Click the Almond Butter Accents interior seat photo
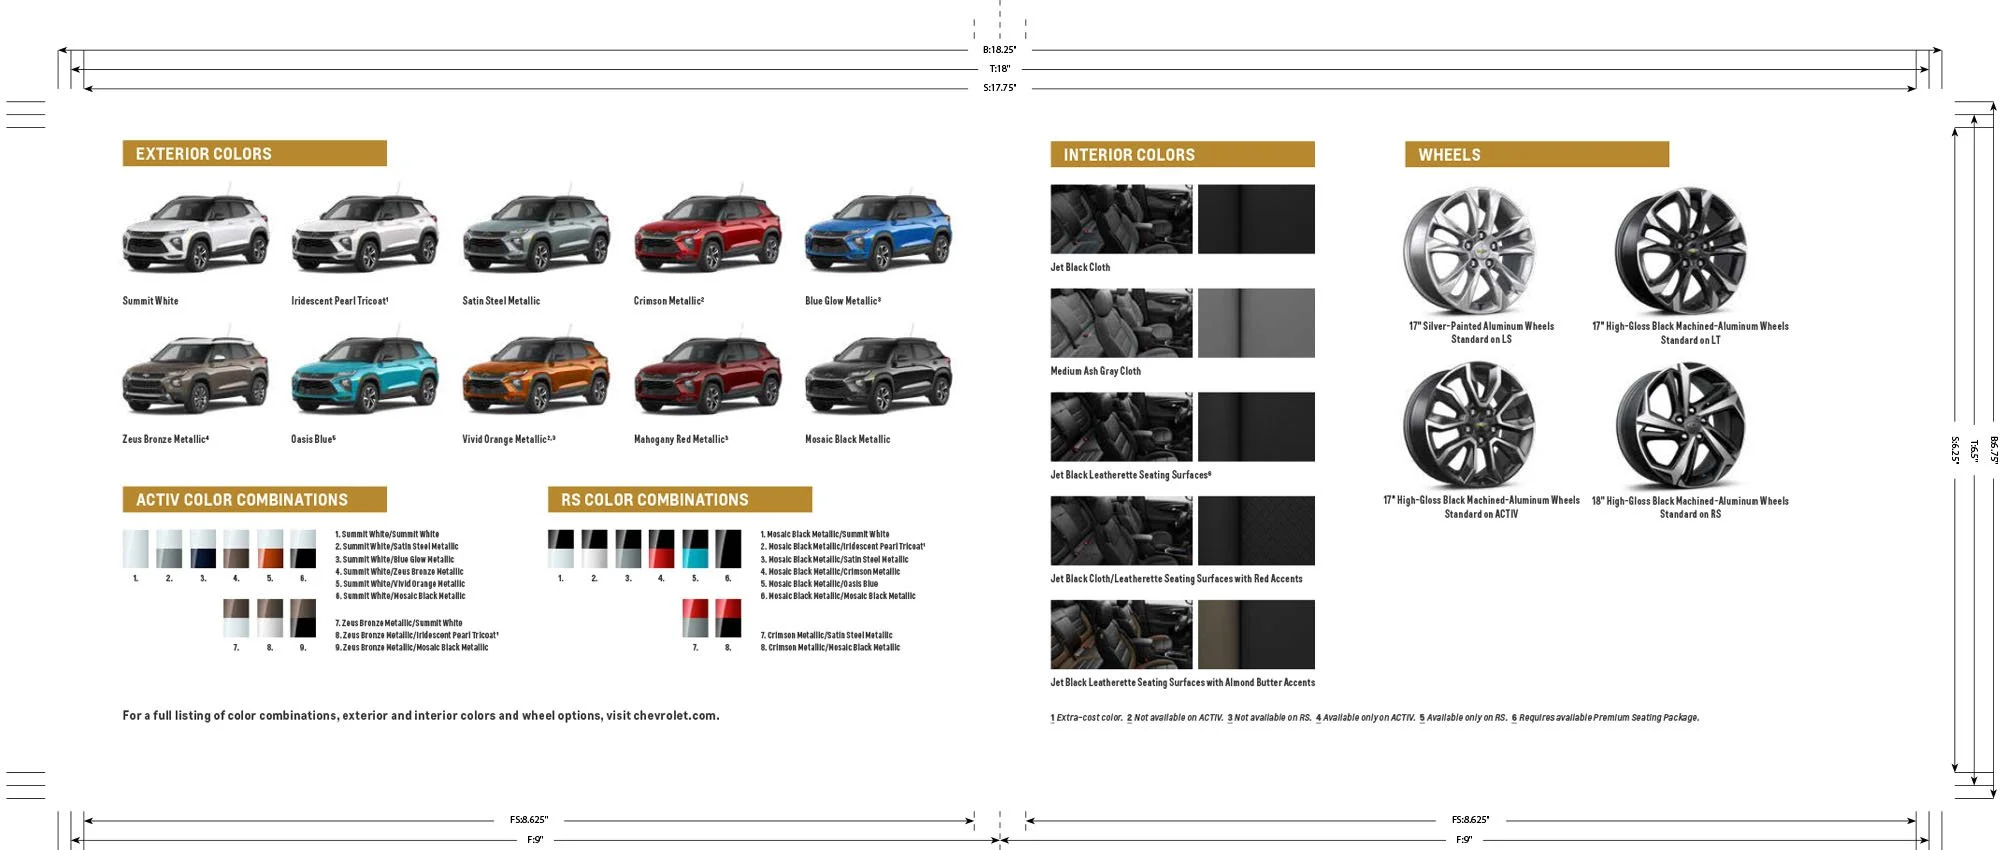 coord(1121,635)
